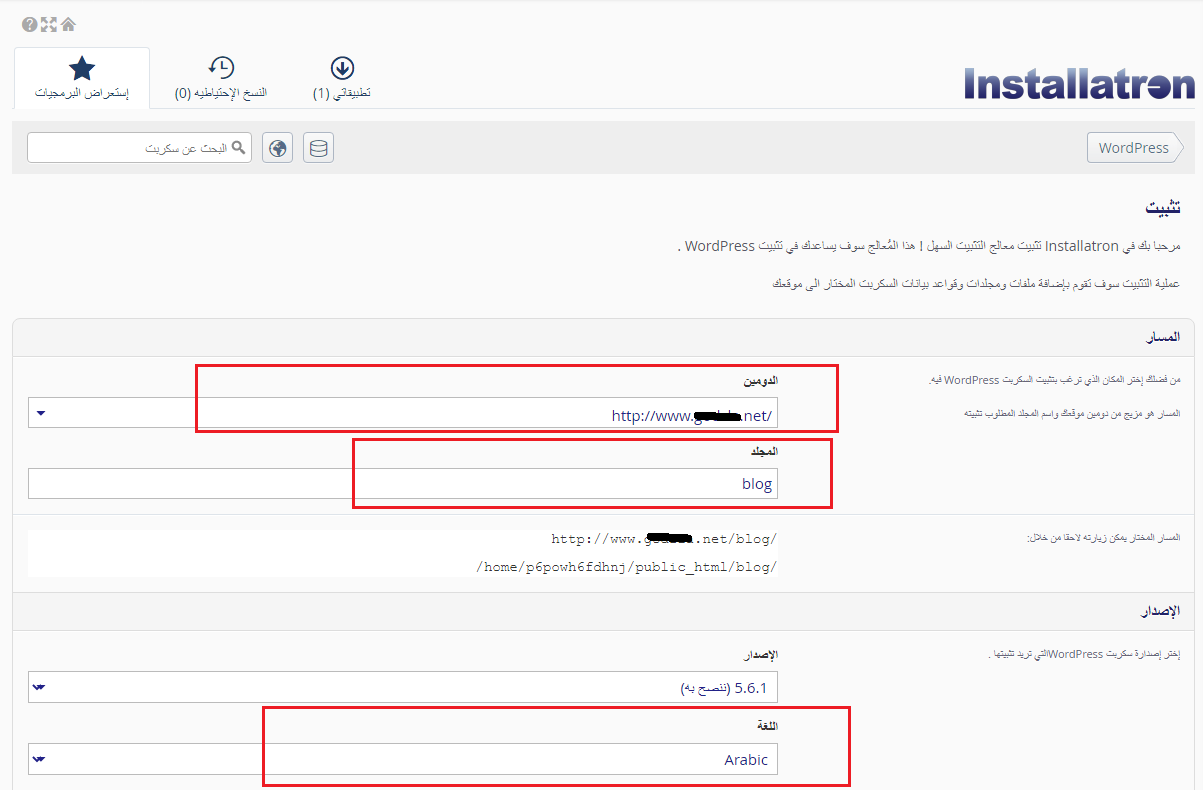Open the star icon browse scripts tab
The image size is (1203, 790).
click(x=82, y=78)
